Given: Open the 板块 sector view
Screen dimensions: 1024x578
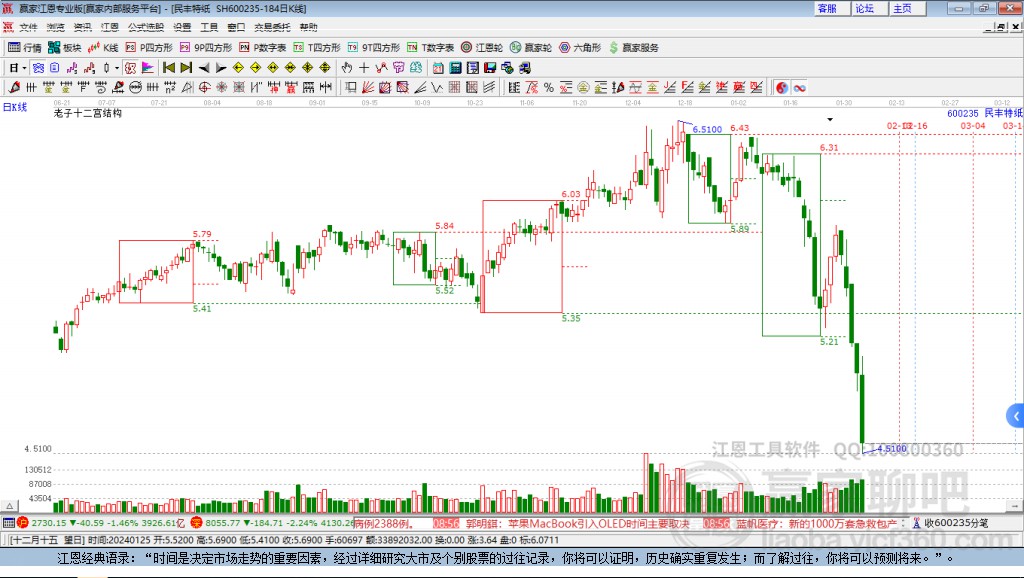Looking at the screenshot, I should pos(65,48).
